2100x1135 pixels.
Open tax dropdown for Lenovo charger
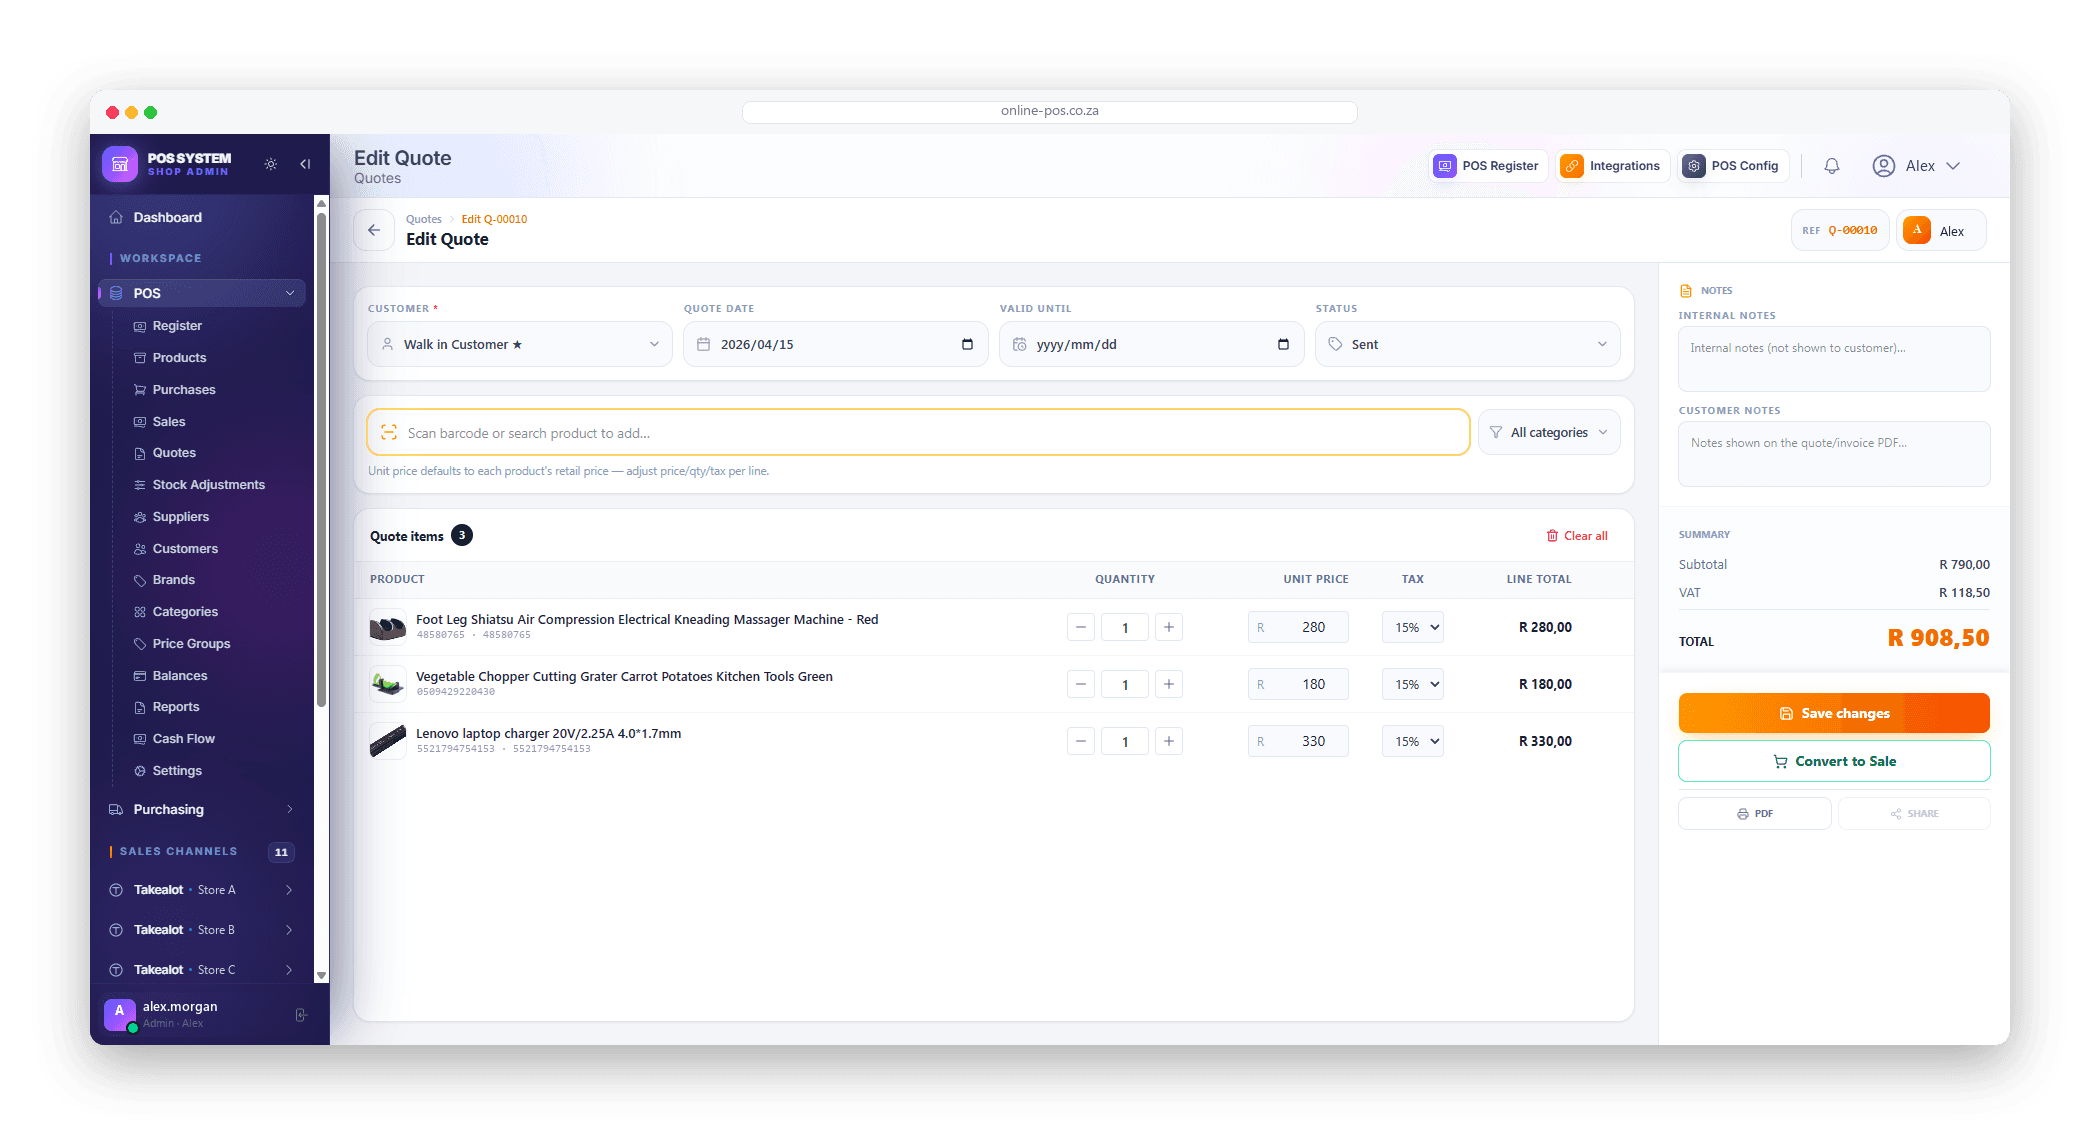[x=1413, y=741]
